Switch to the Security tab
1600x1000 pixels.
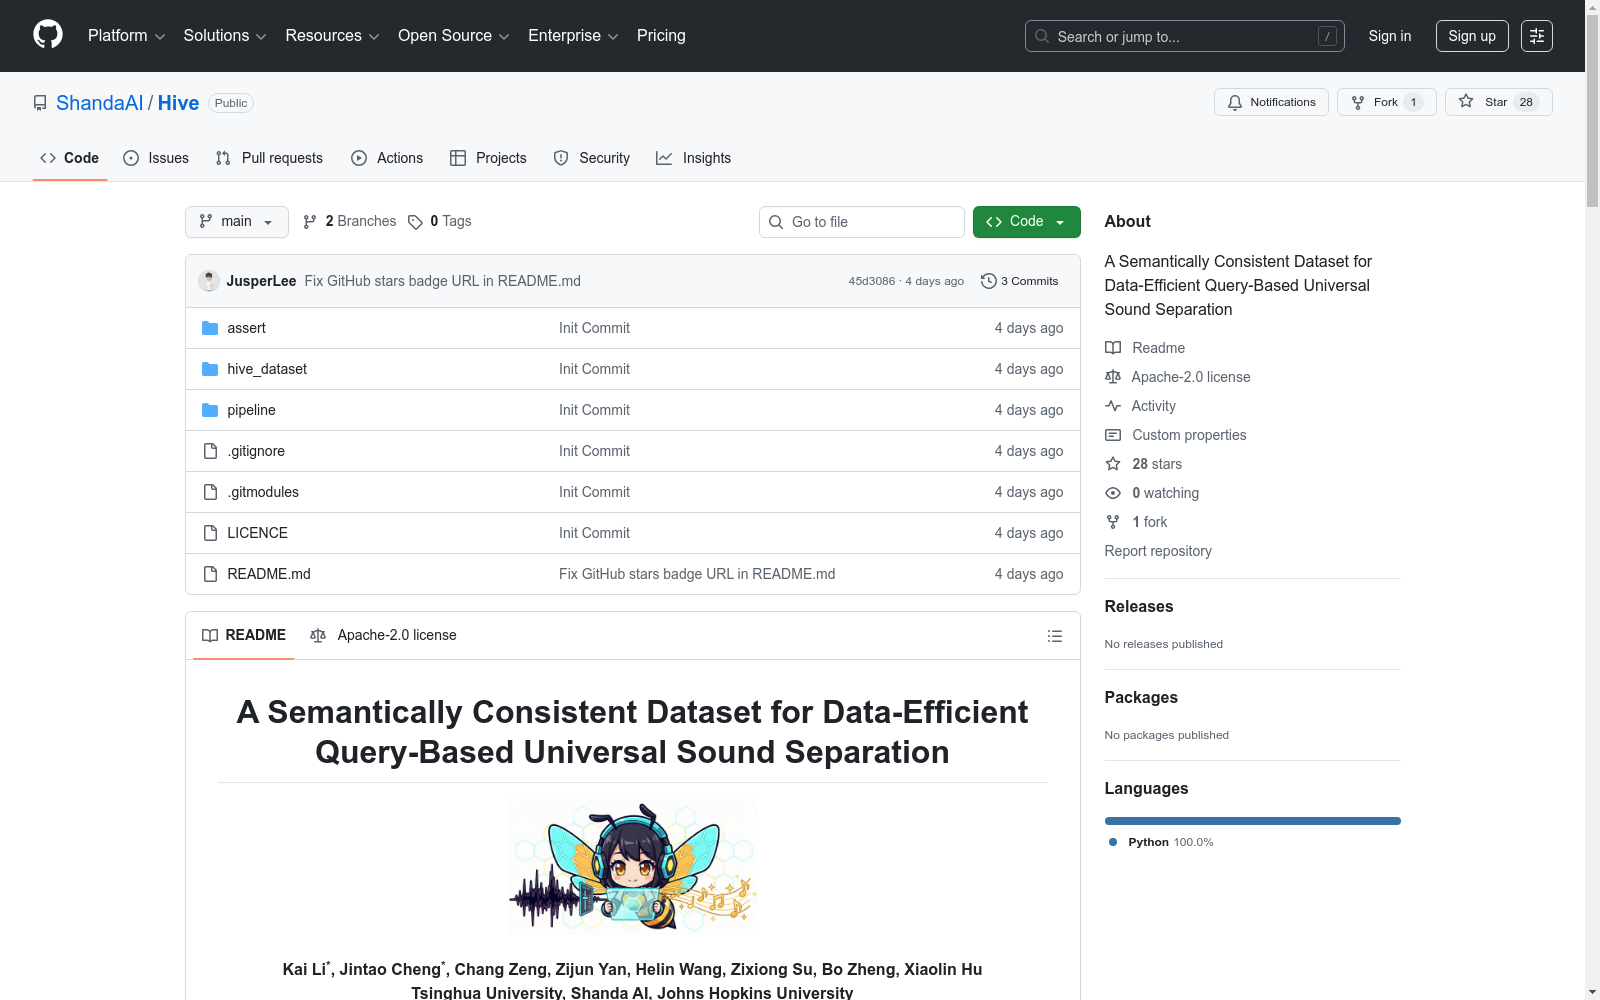592,158
